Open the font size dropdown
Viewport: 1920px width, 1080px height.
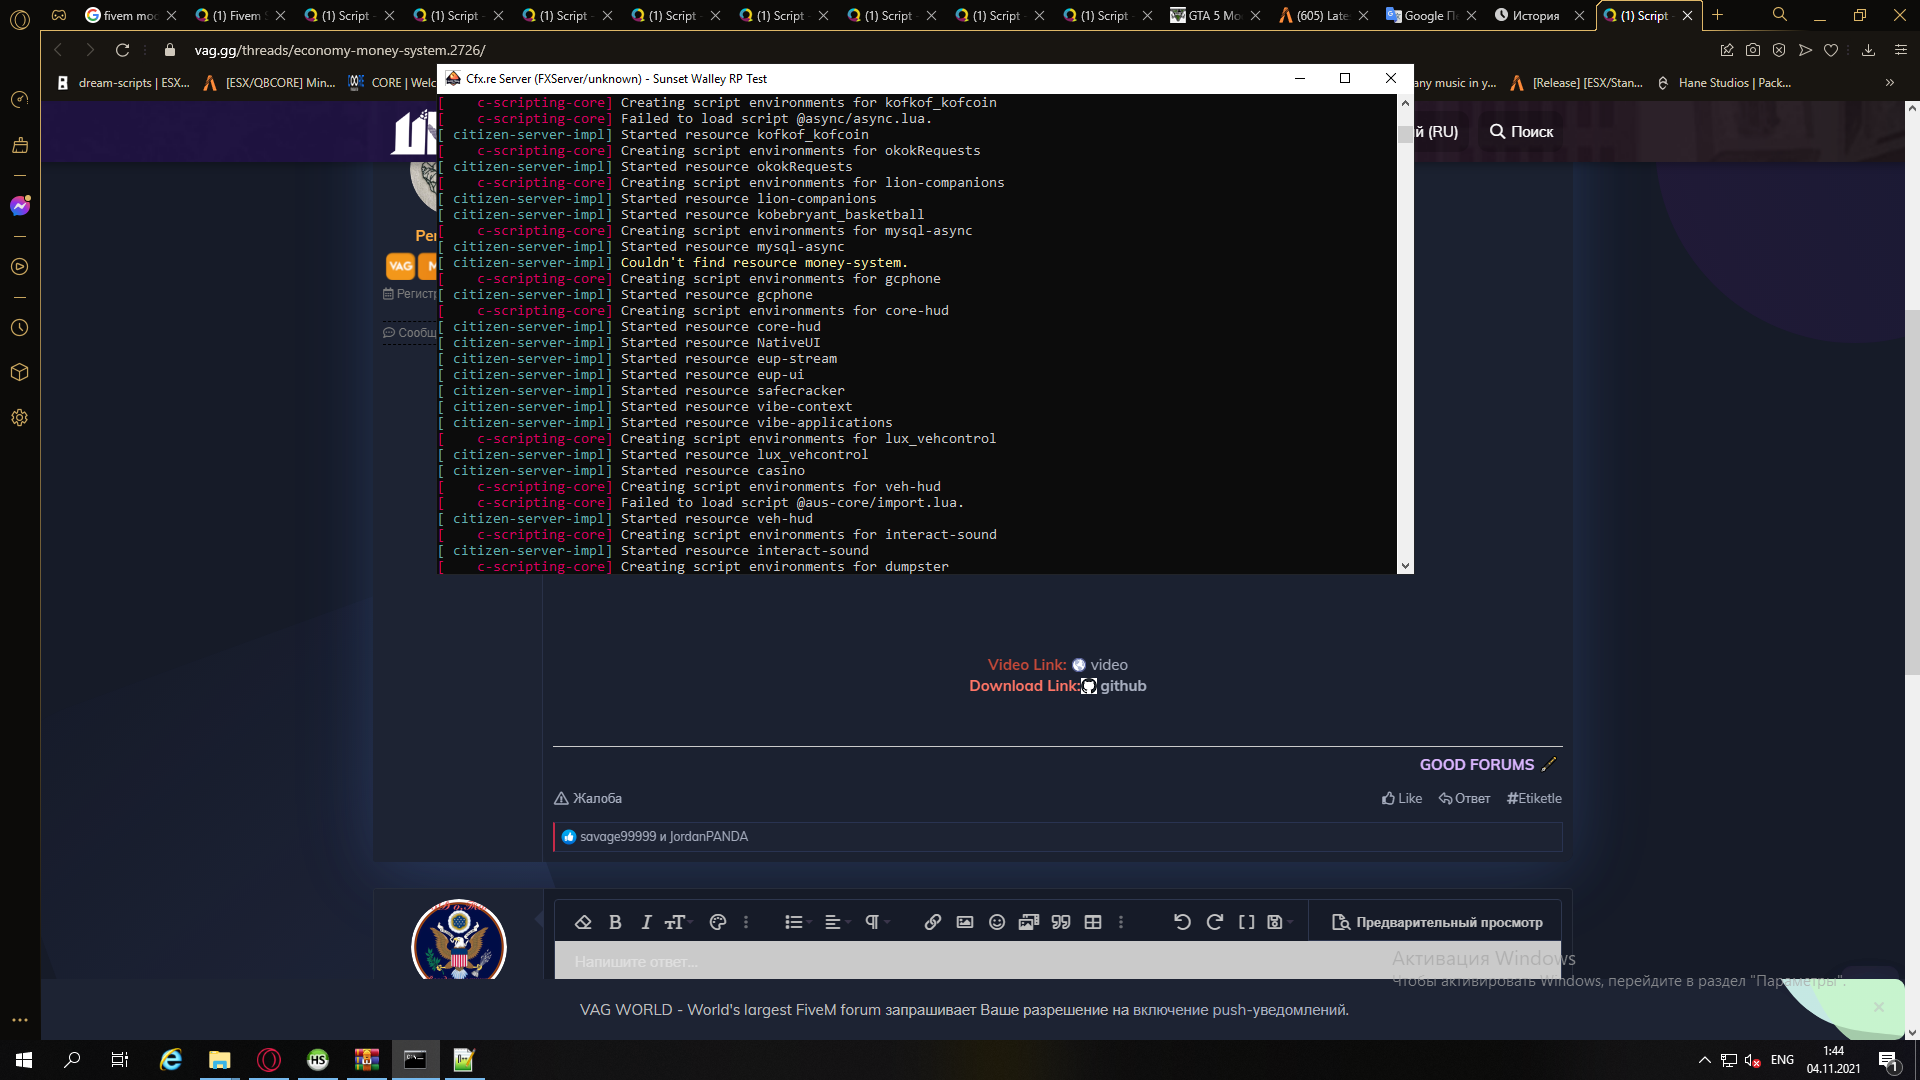pos(678,922)
